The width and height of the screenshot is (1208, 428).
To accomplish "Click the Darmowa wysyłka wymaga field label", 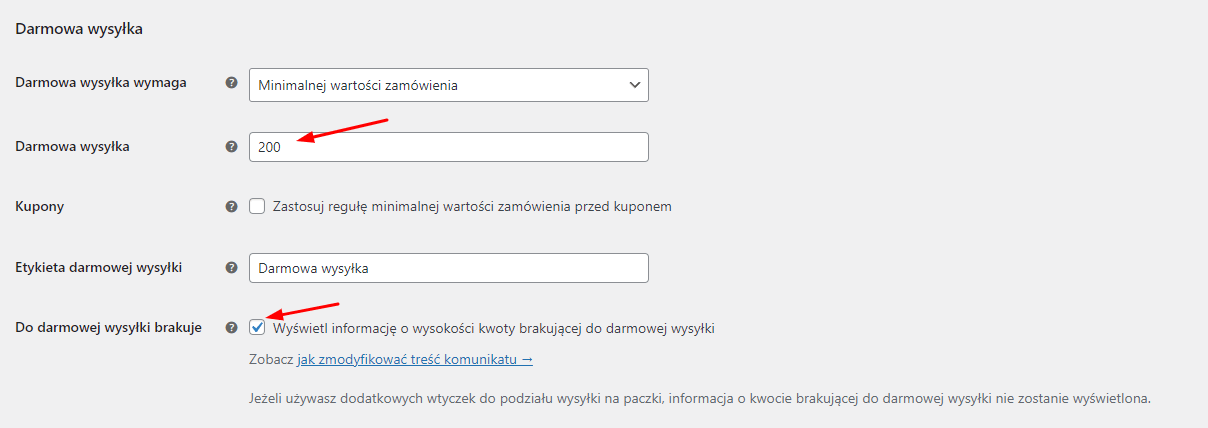I will [x=101, y=83].
